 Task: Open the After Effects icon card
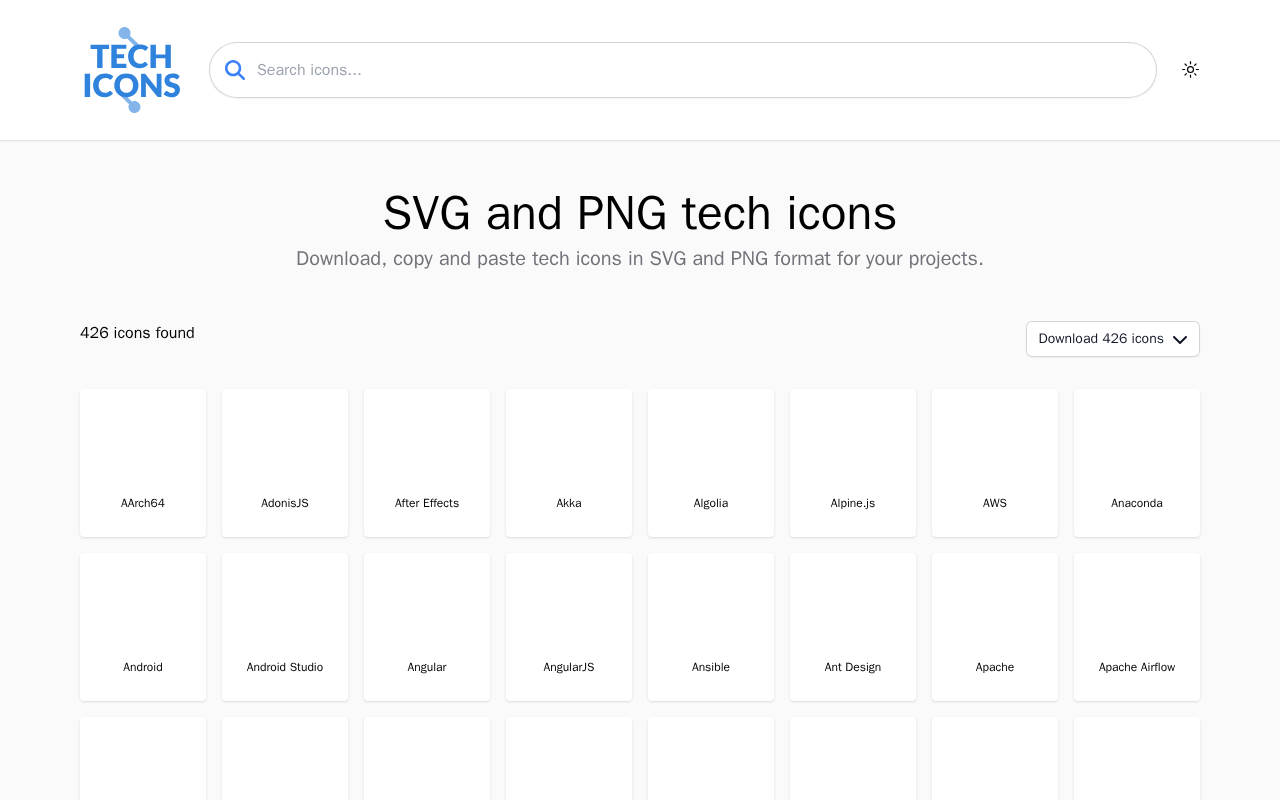[x=427, y=463]
